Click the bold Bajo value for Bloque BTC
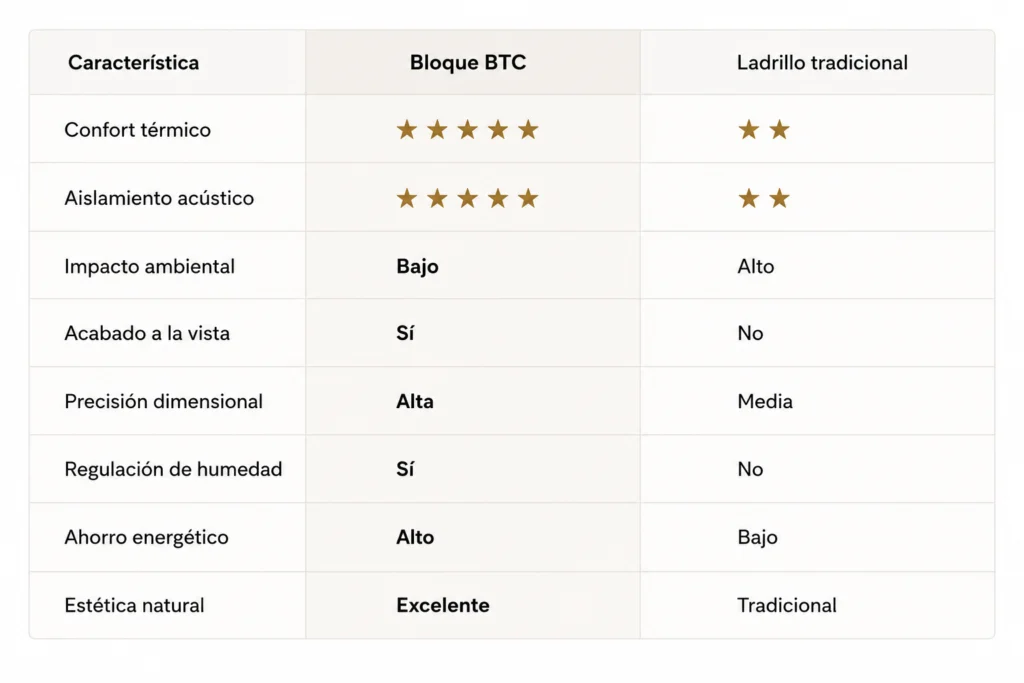 [417, 266]
